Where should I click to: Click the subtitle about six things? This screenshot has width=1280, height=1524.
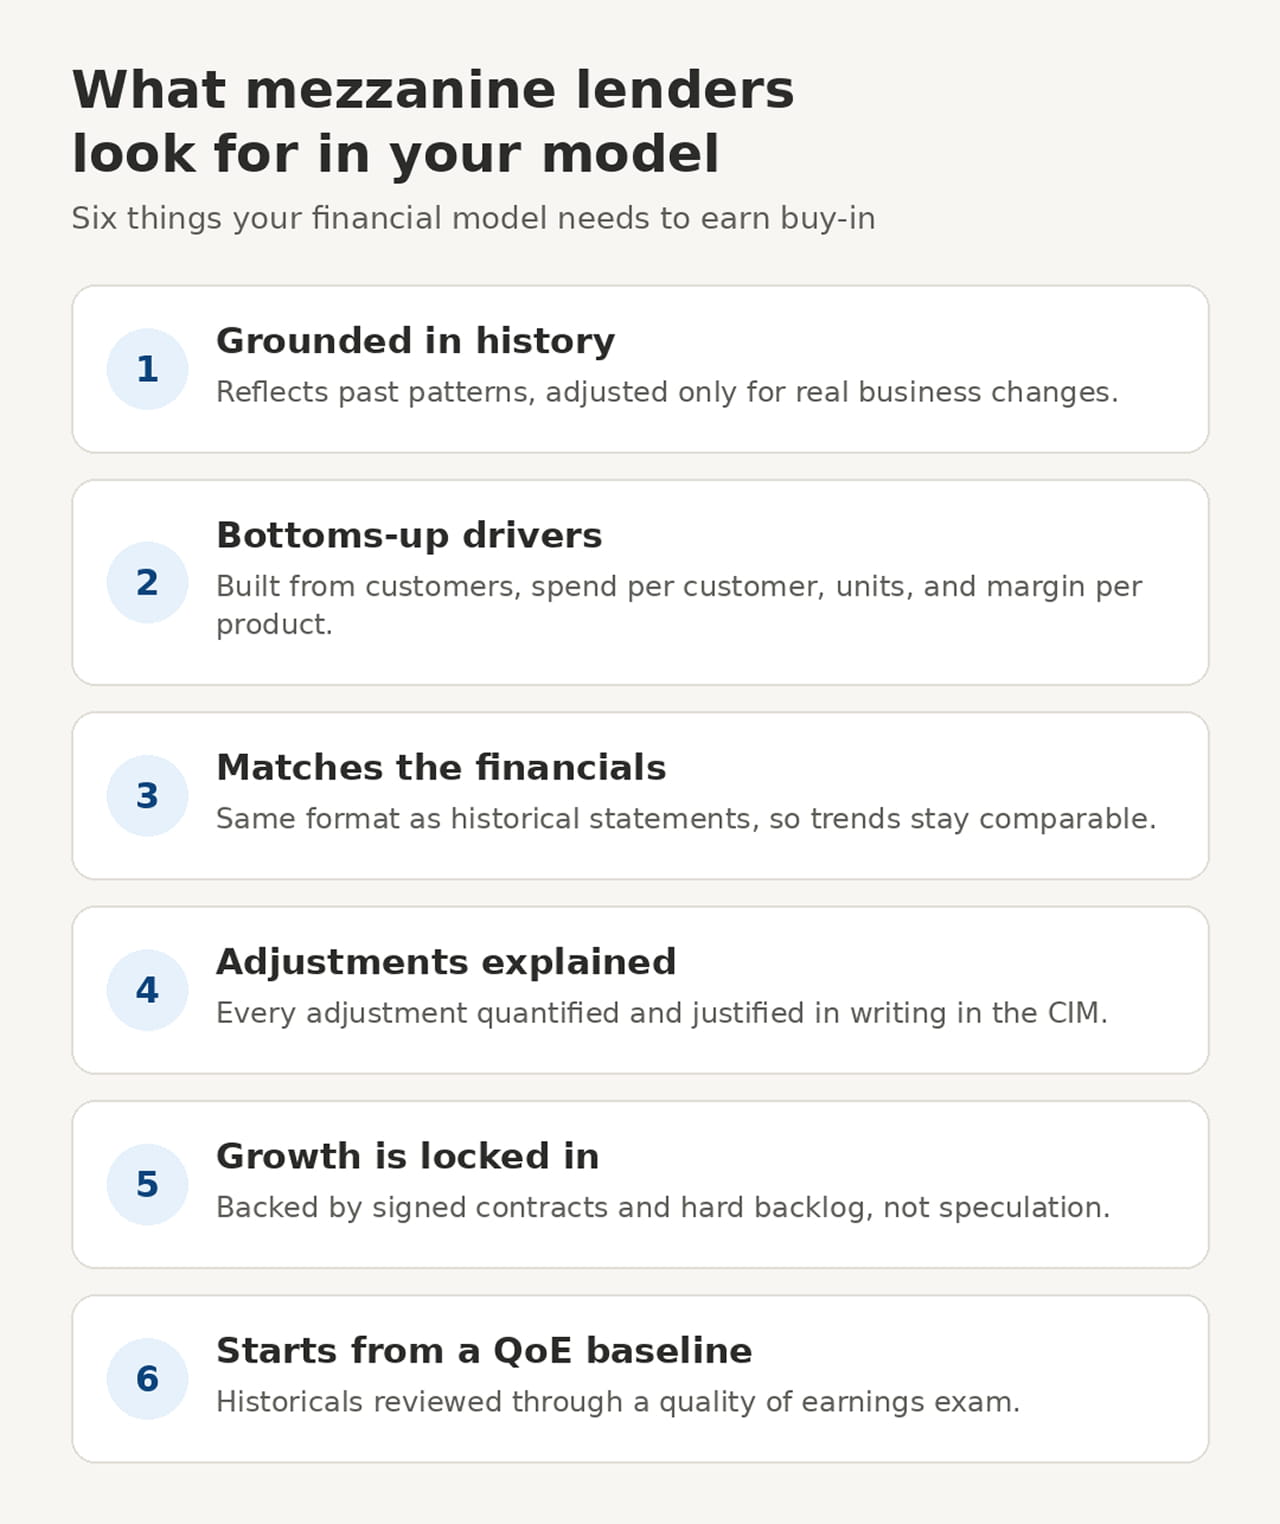coord(473,218)
